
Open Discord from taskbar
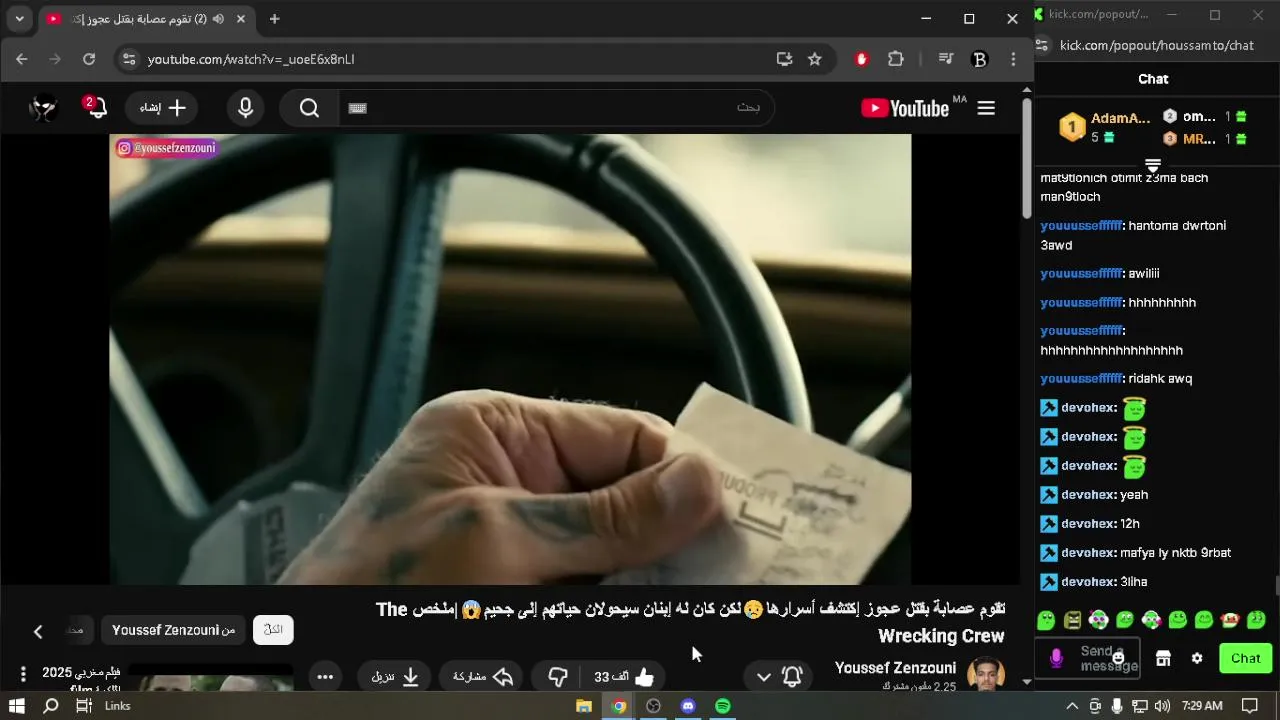(688, 706)
